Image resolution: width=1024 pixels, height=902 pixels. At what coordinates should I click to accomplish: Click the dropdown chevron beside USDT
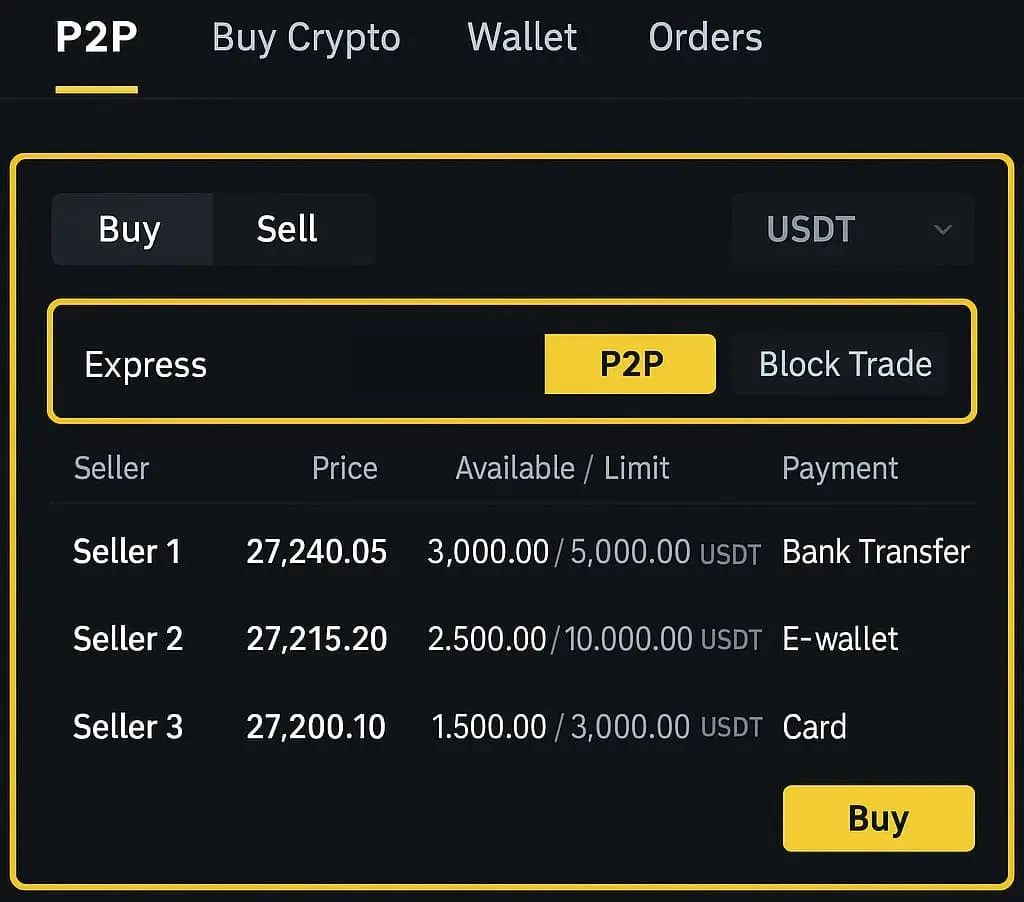pyautogui.click(x=941, y=230)
